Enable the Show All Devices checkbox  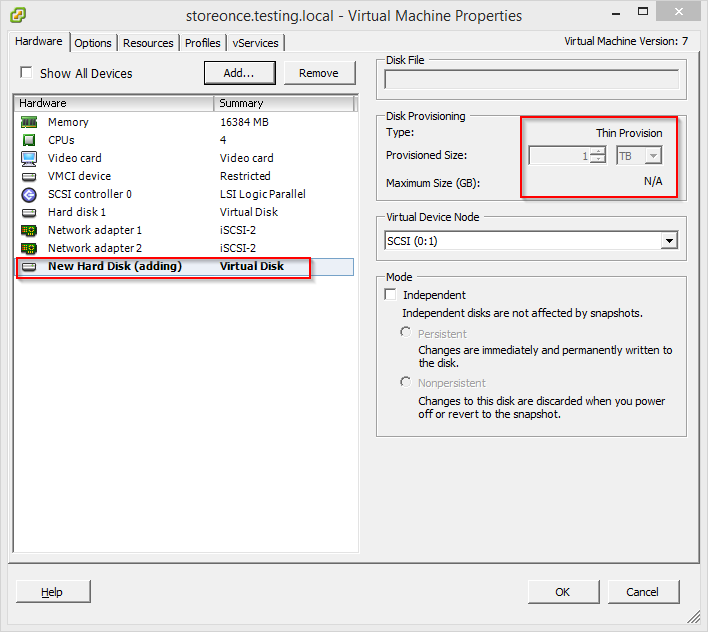click(27, 73)
